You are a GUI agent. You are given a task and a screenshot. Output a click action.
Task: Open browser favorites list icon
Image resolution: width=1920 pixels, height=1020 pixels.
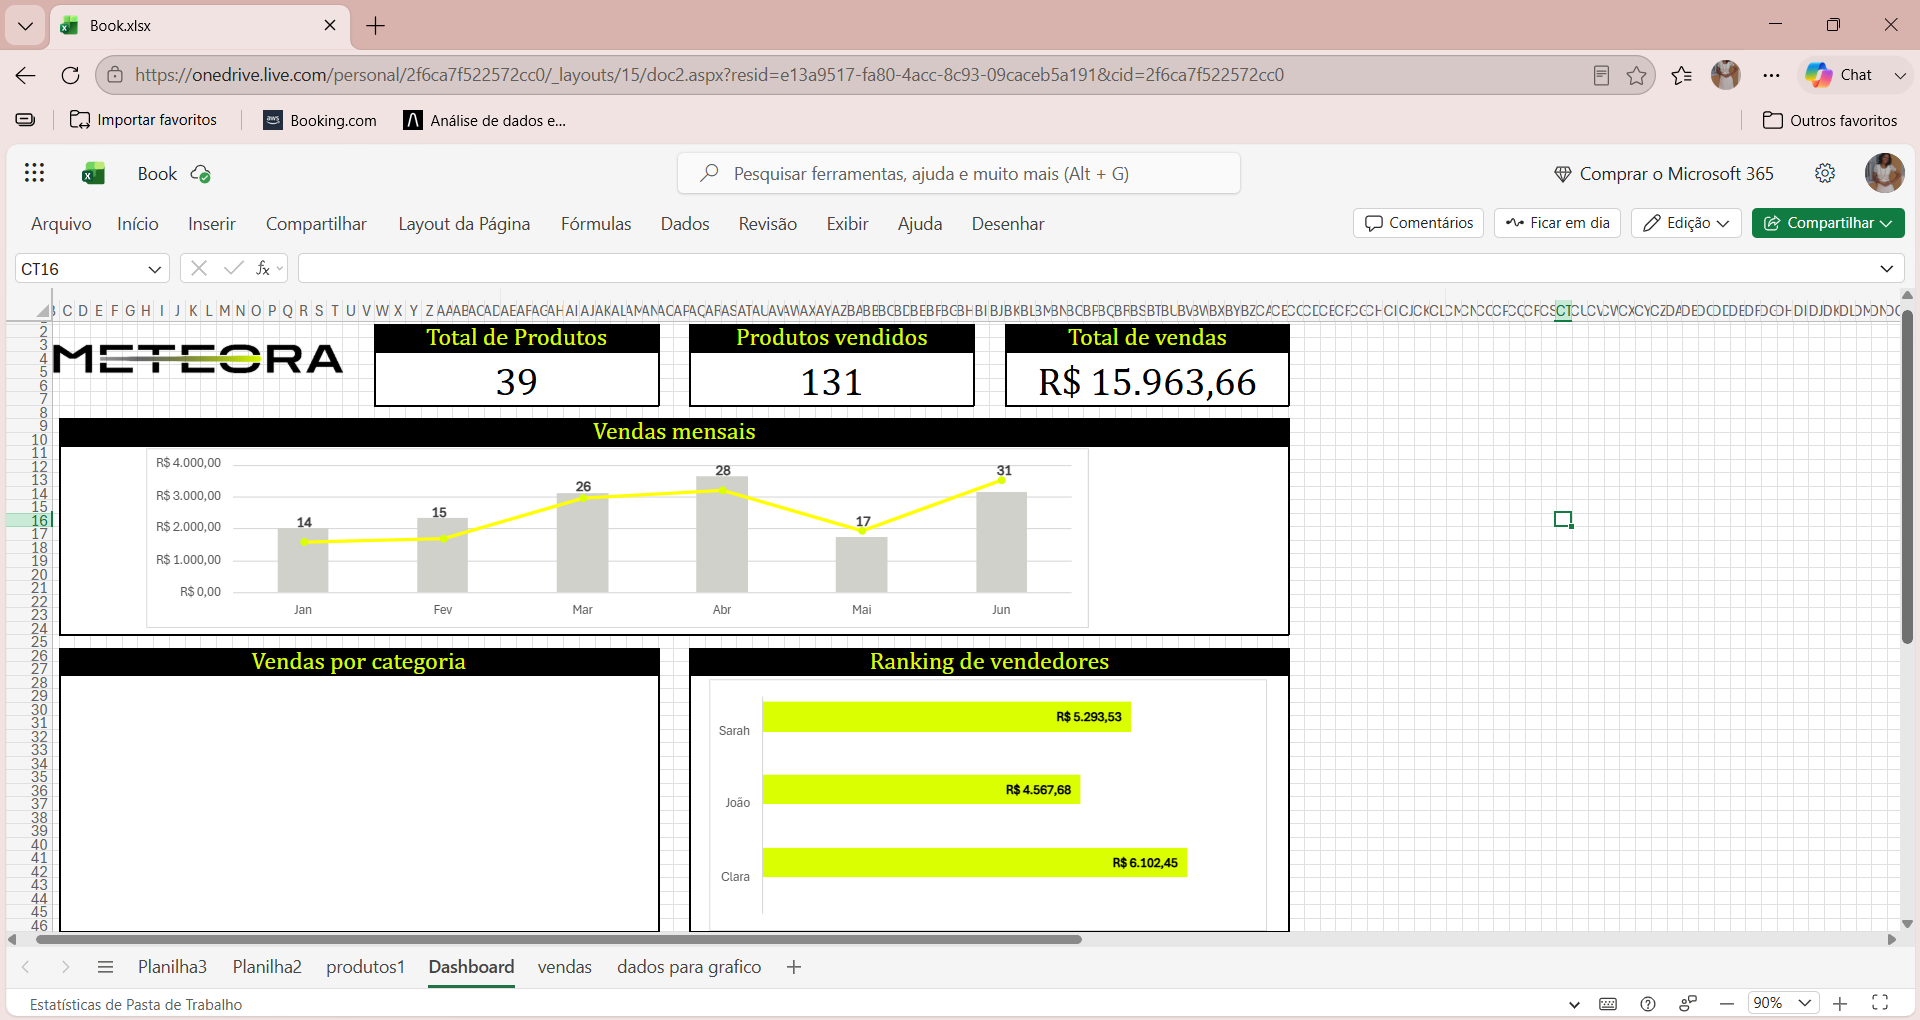(x=1682, y=75)
